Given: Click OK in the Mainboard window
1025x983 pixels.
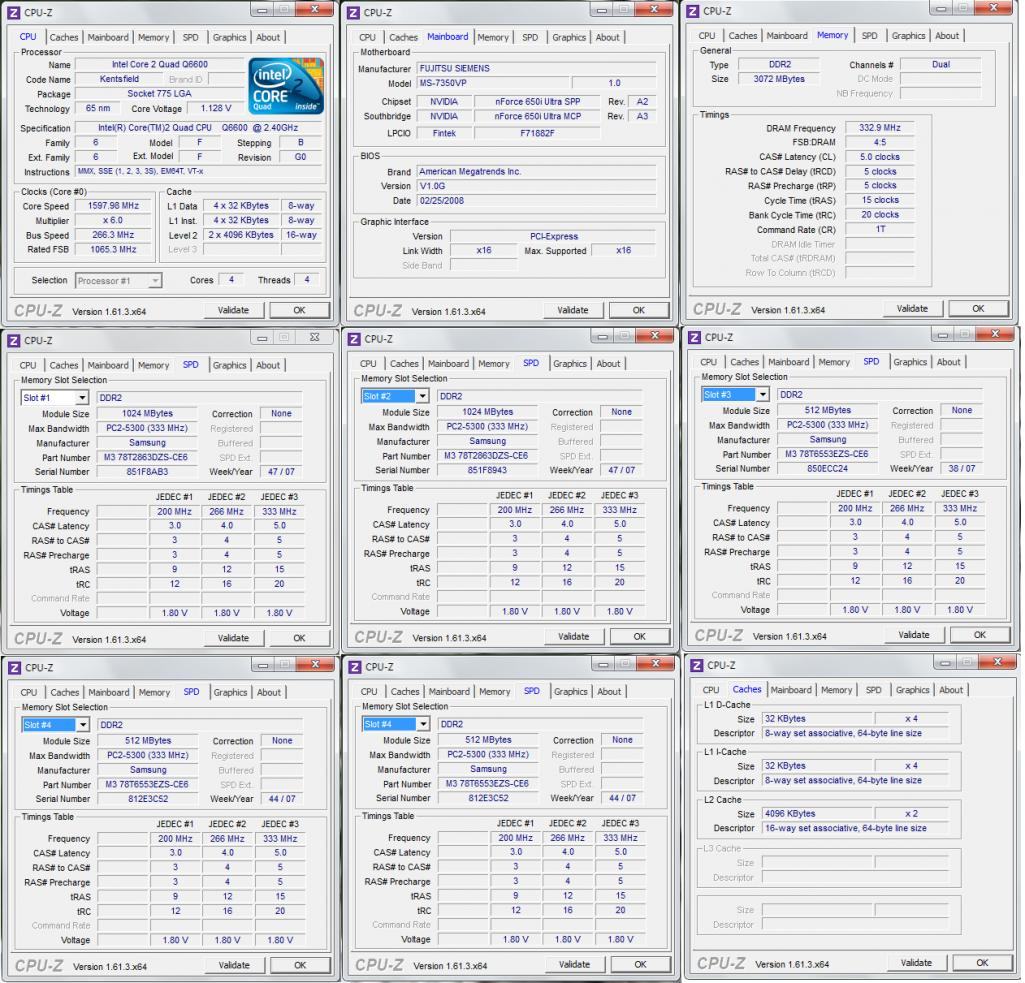Looking at the screenshot, I should click(x=639, y=310).
